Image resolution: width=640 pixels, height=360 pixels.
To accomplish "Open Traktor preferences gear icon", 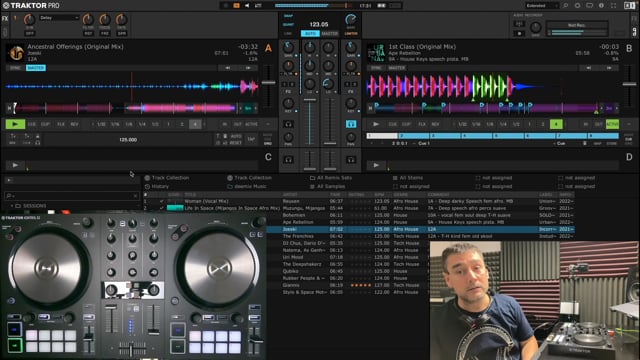I will click(x=577, y=6).
